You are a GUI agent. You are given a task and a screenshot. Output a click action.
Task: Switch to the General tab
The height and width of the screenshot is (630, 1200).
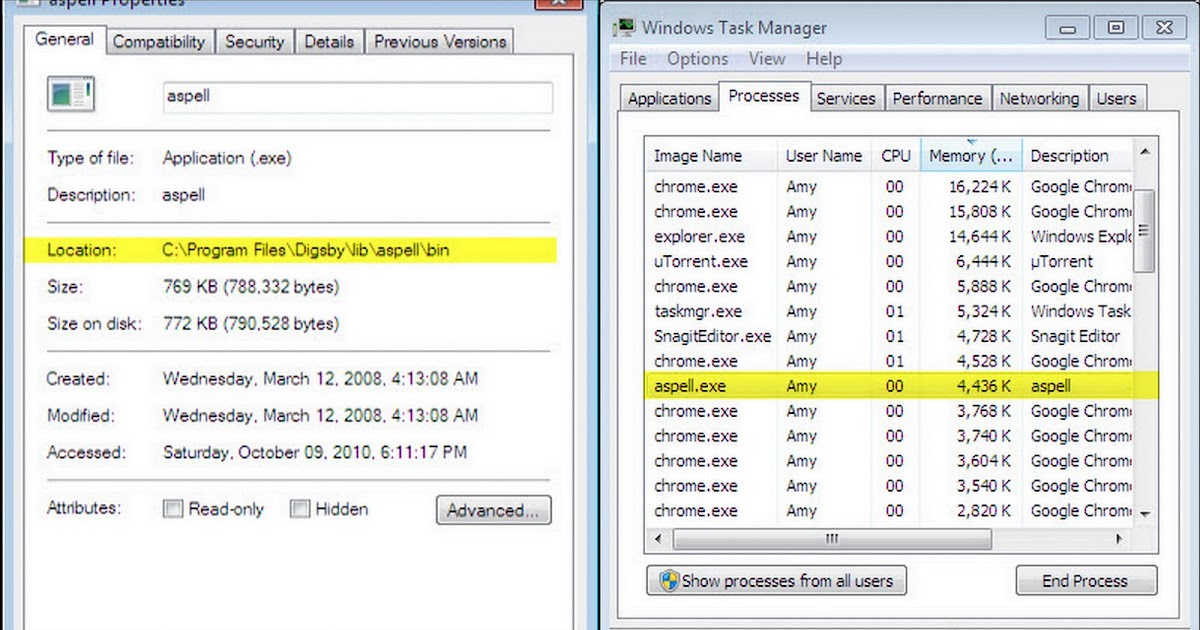(64, 39)
